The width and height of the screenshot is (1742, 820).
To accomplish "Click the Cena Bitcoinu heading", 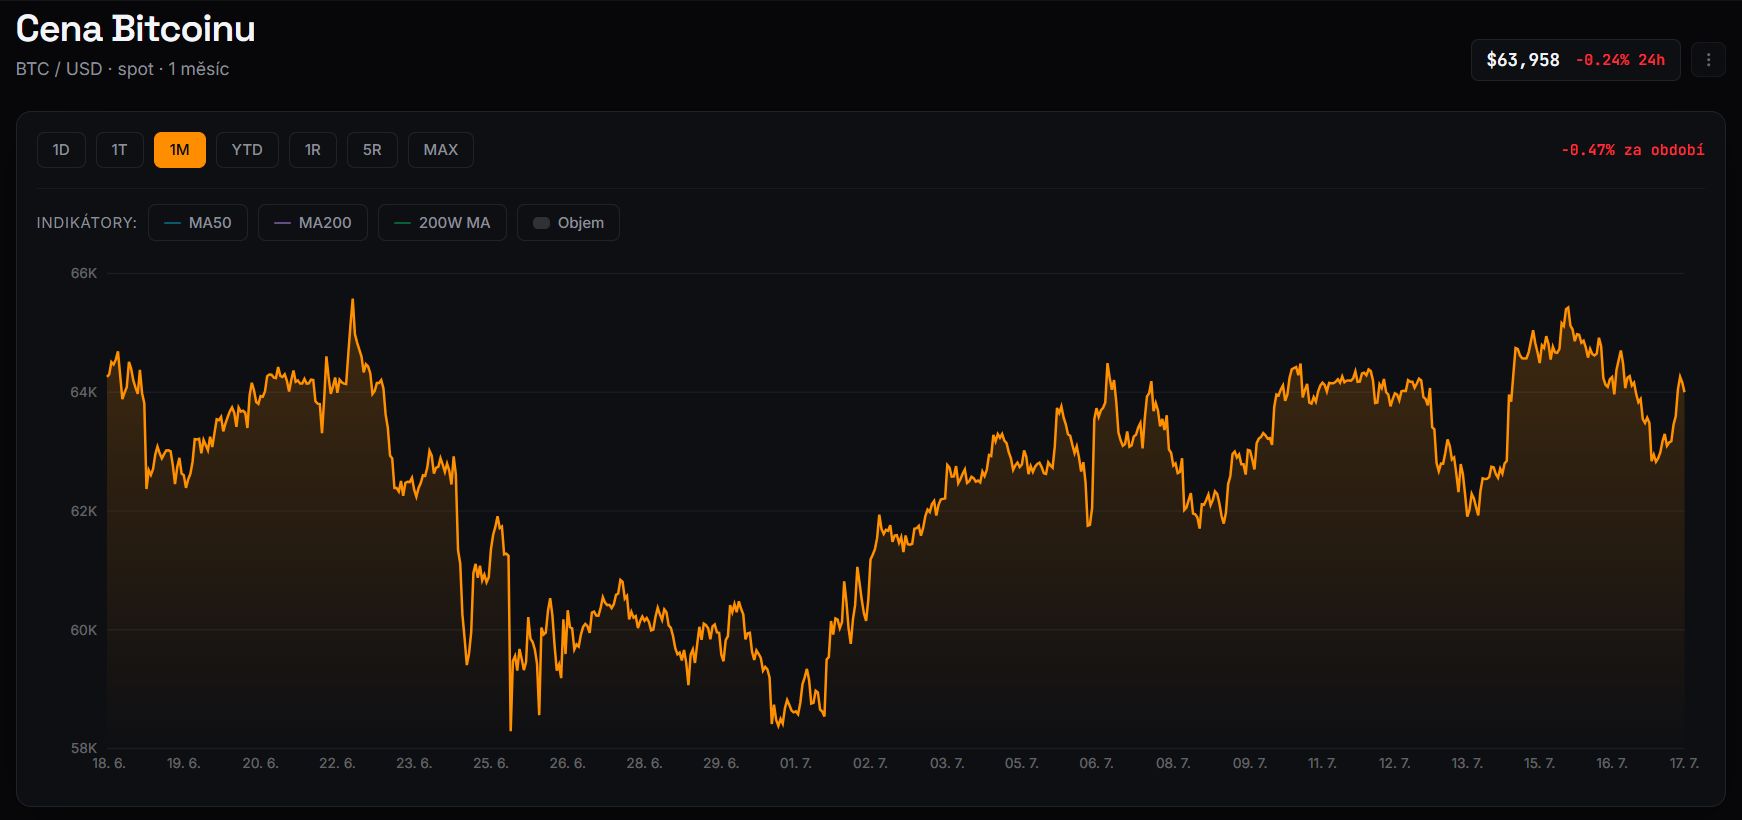I will (x=136, y=29).
